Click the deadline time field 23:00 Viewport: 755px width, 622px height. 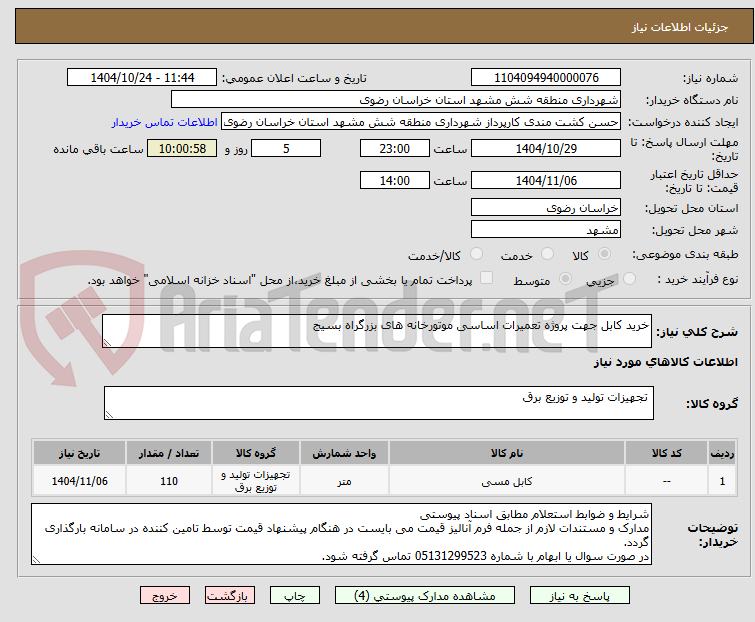395,148
